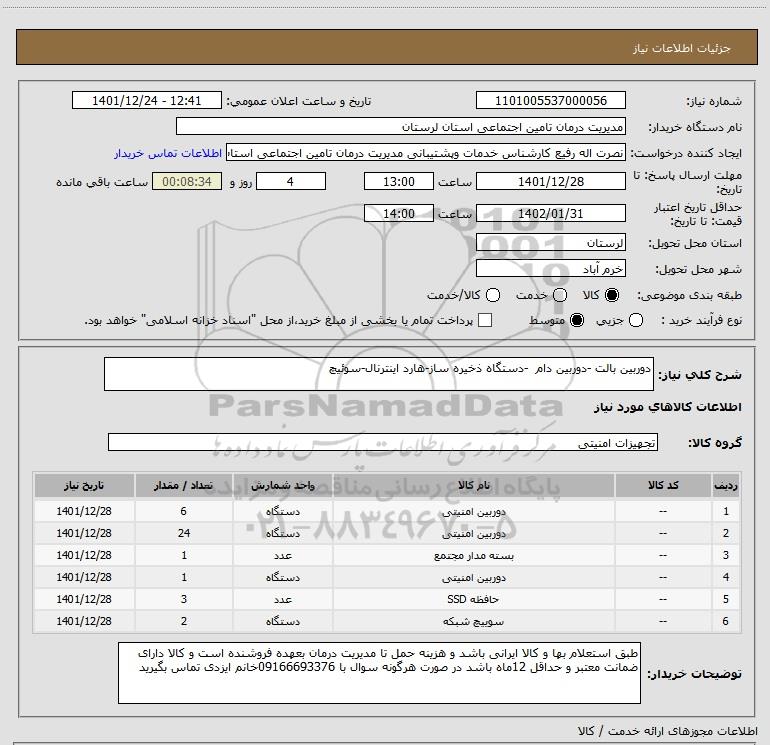770x745 pixels.
Task: Click the response deadline time 13:00 field
Action: (x=399, y=182)
